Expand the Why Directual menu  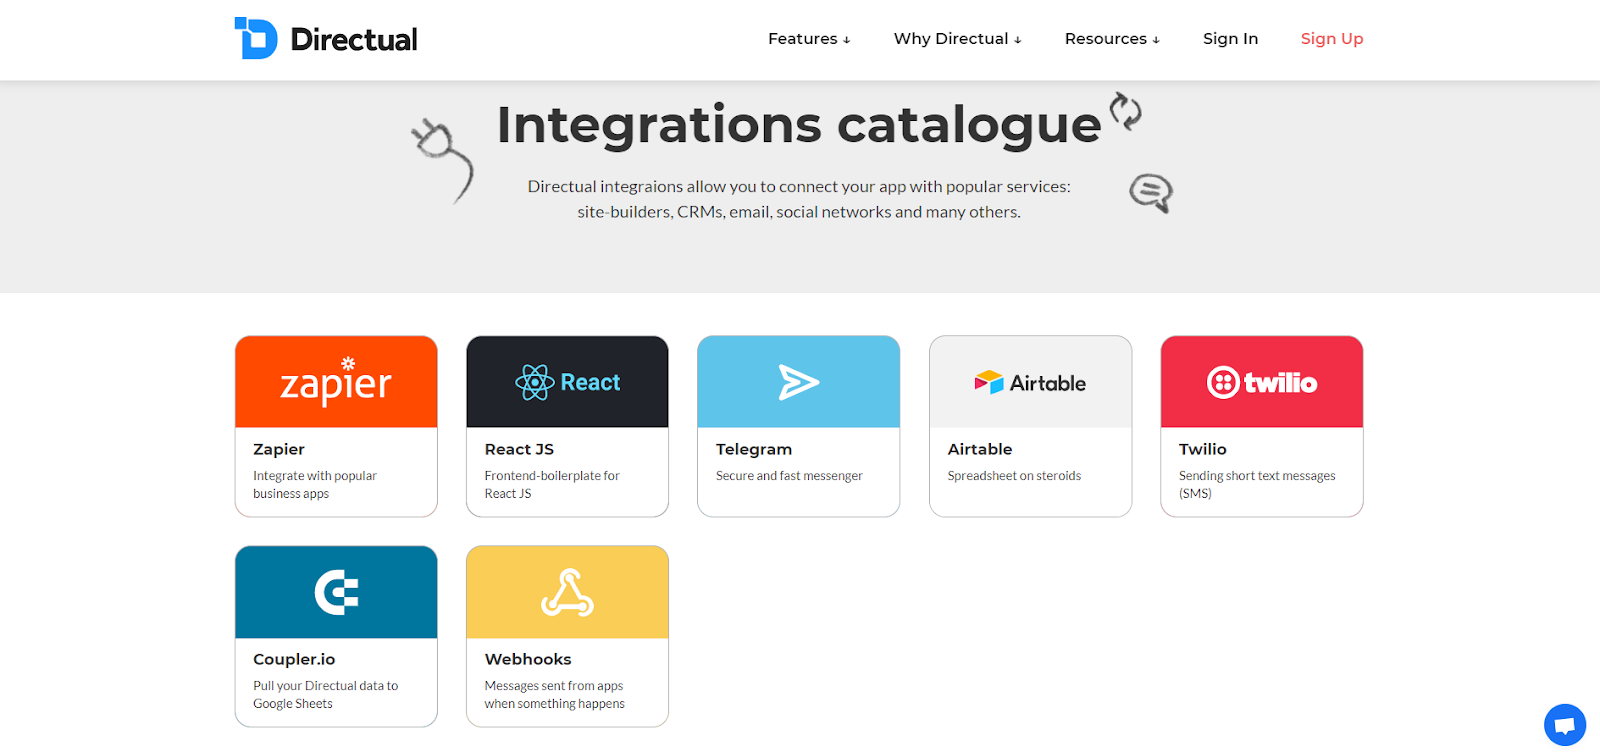pyautogui.click(x=958, y=39)
